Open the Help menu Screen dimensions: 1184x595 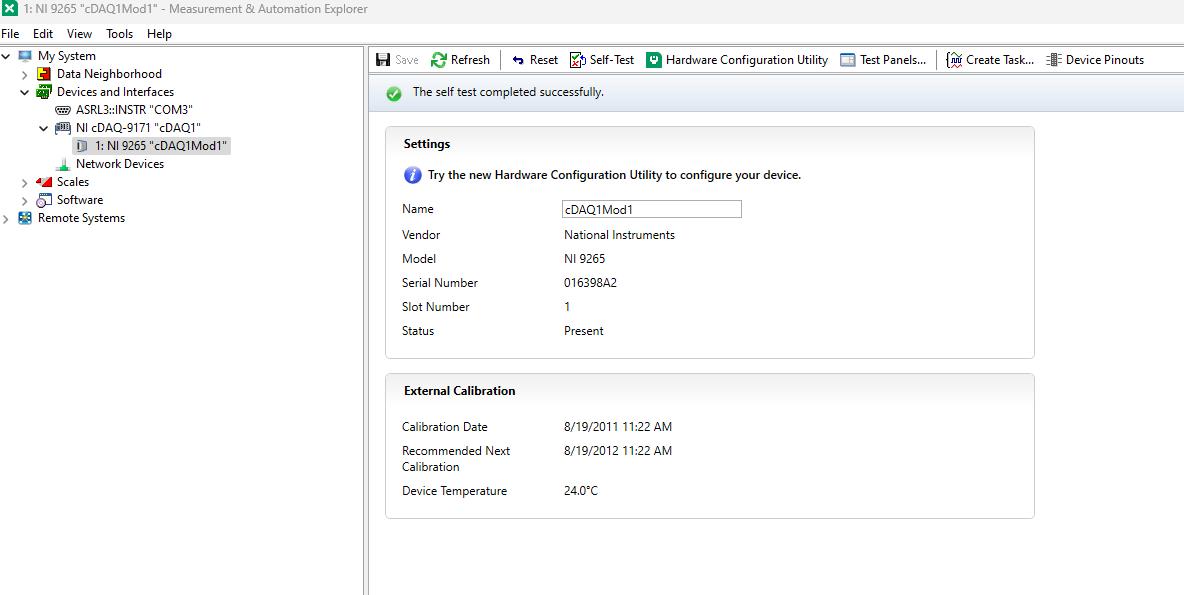pos(159,34)
